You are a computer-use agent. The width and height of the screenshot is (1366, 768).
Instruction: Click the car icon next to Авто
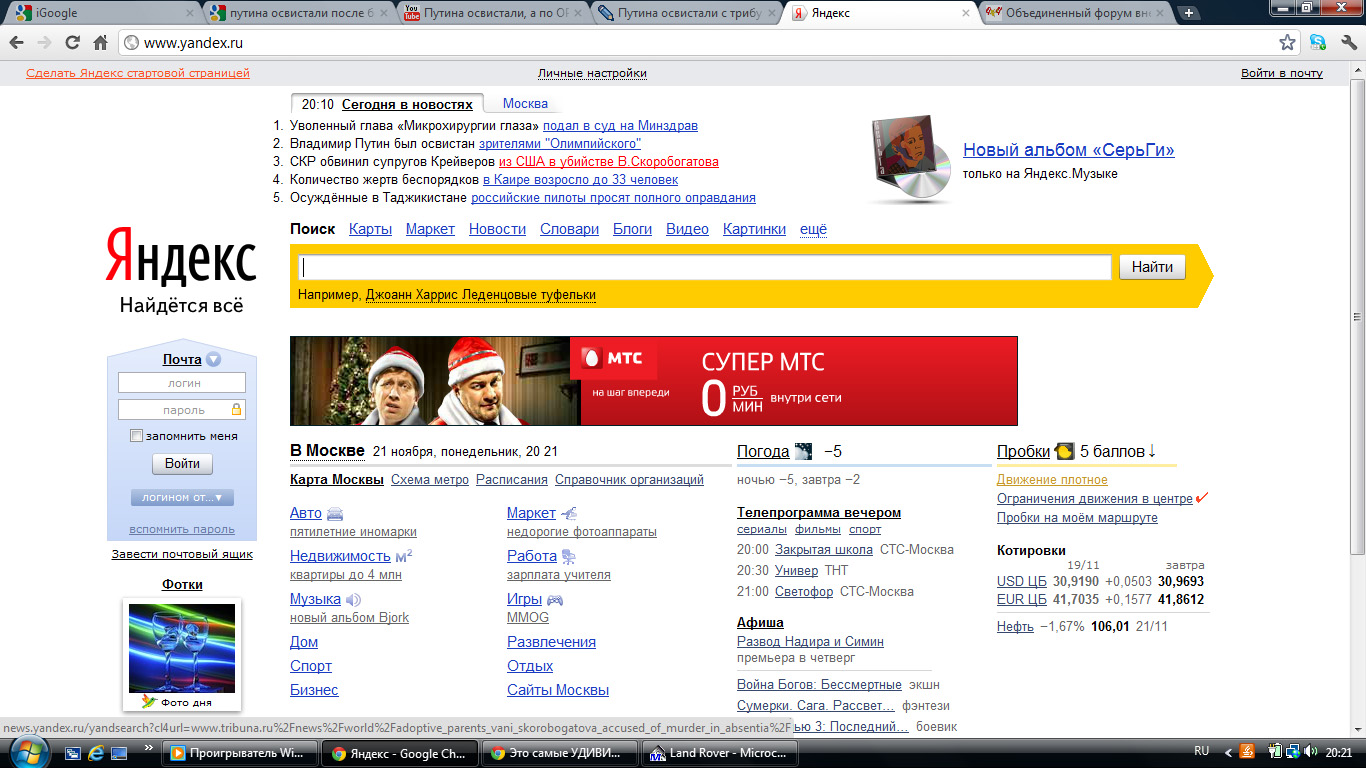335,514
